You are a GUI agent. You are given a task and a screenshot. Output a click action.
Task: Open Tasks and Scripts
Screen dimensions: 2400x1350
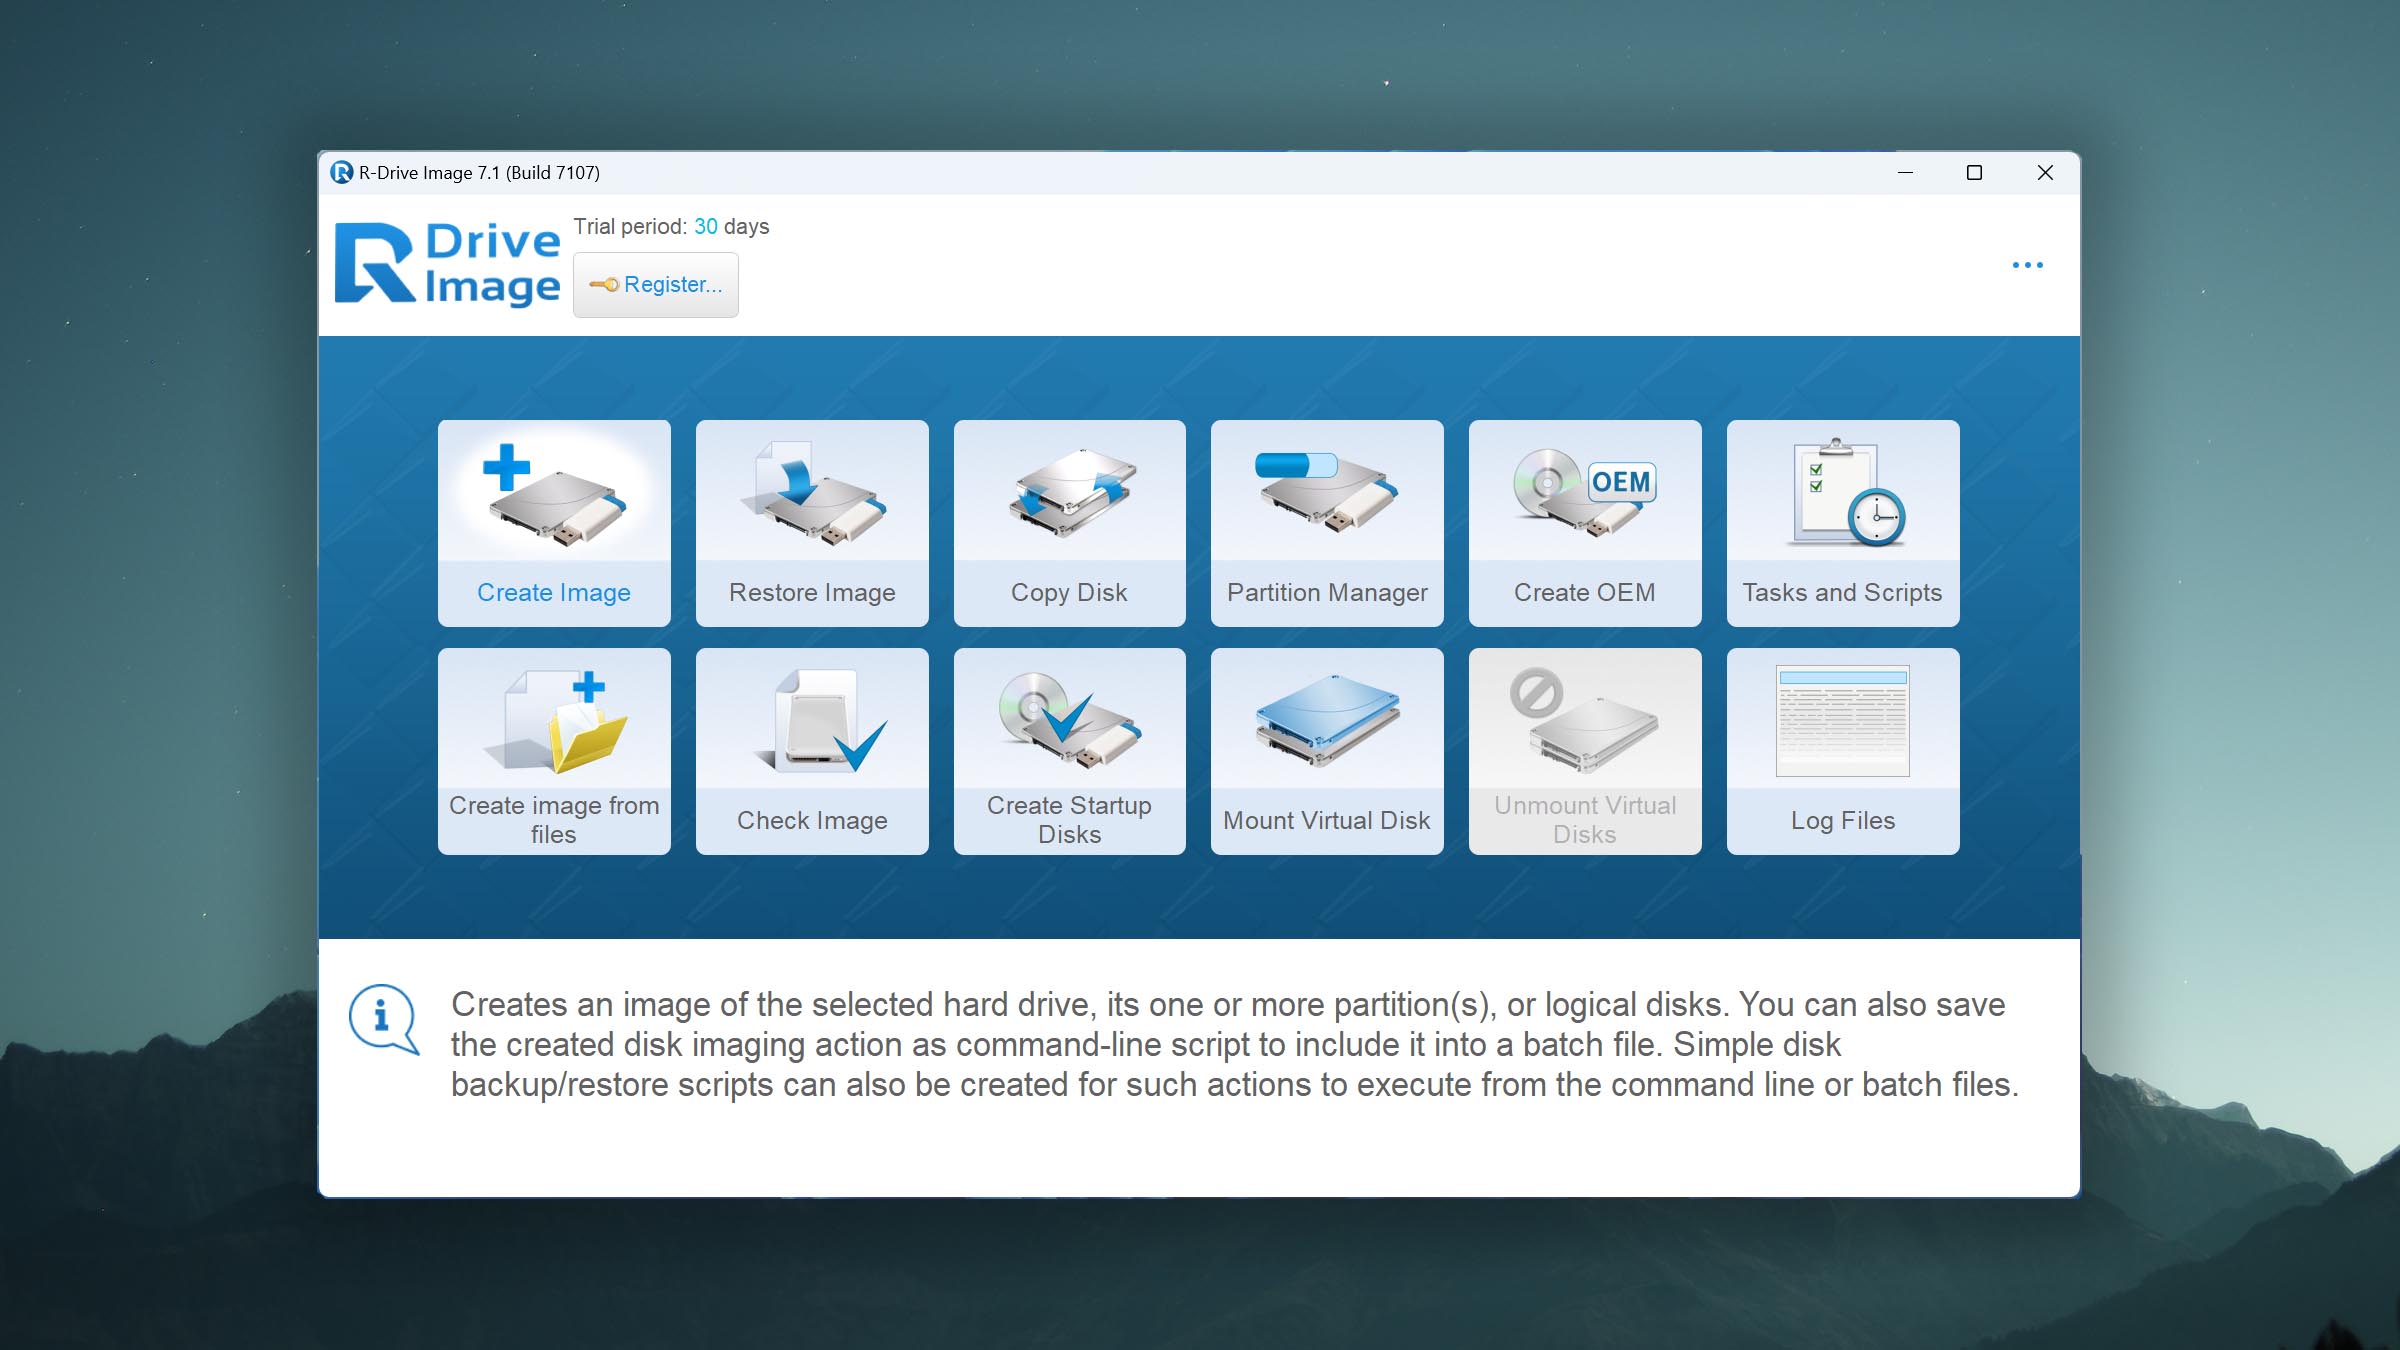point(1843,523)
